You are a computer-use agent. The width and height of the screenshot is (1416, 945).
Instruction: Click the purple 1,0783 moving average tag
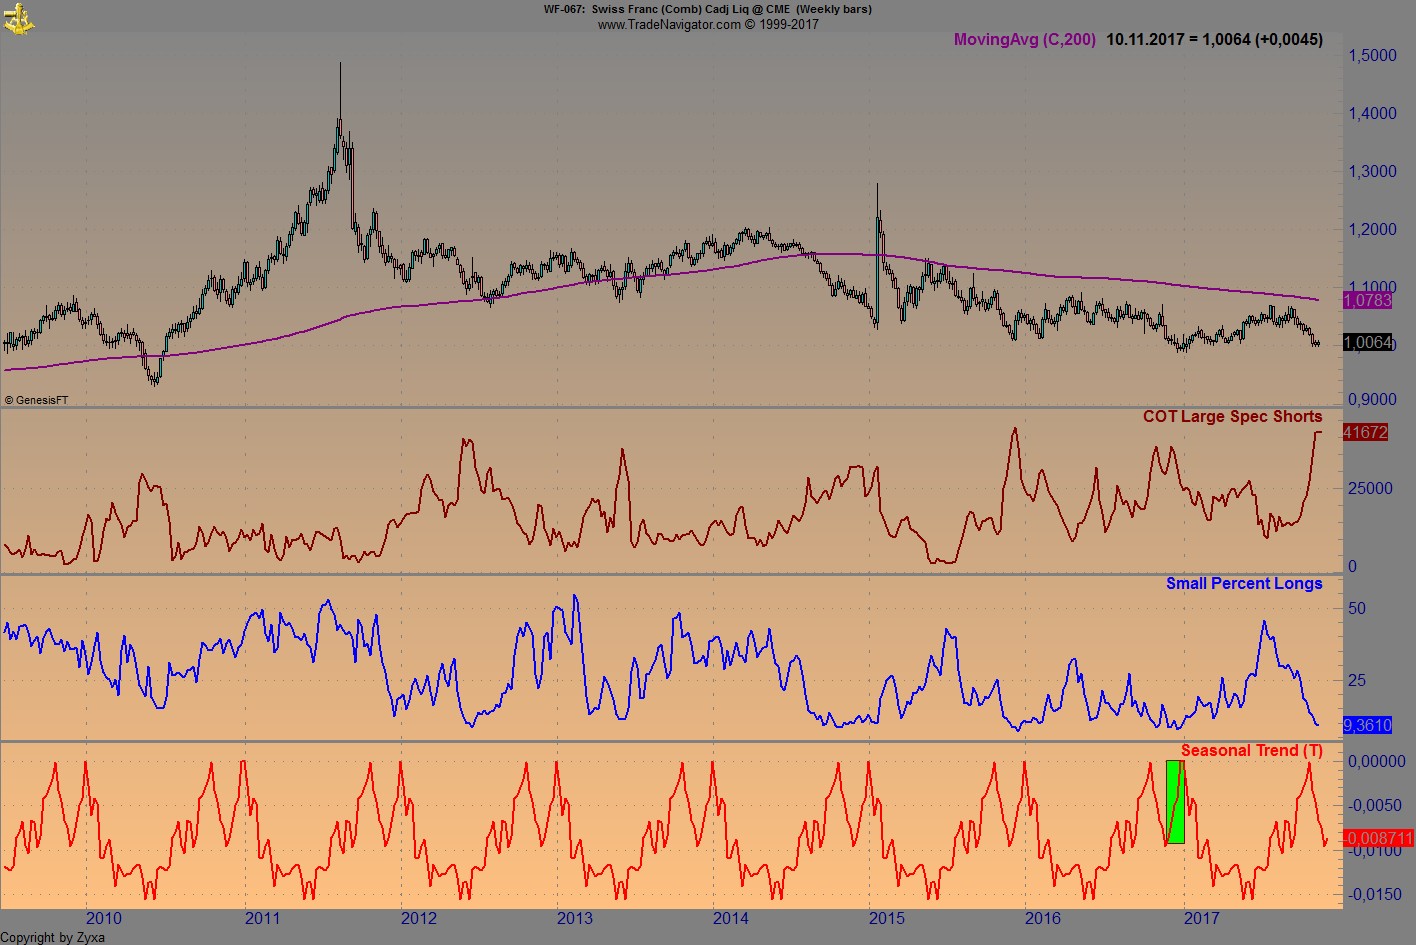point(1367,300)
